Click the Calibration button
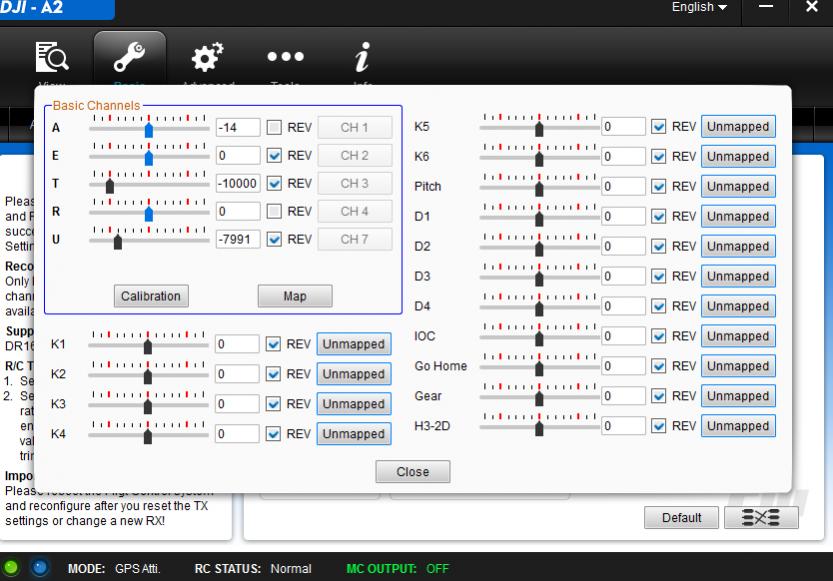833x581 pixels. (151, 296)
